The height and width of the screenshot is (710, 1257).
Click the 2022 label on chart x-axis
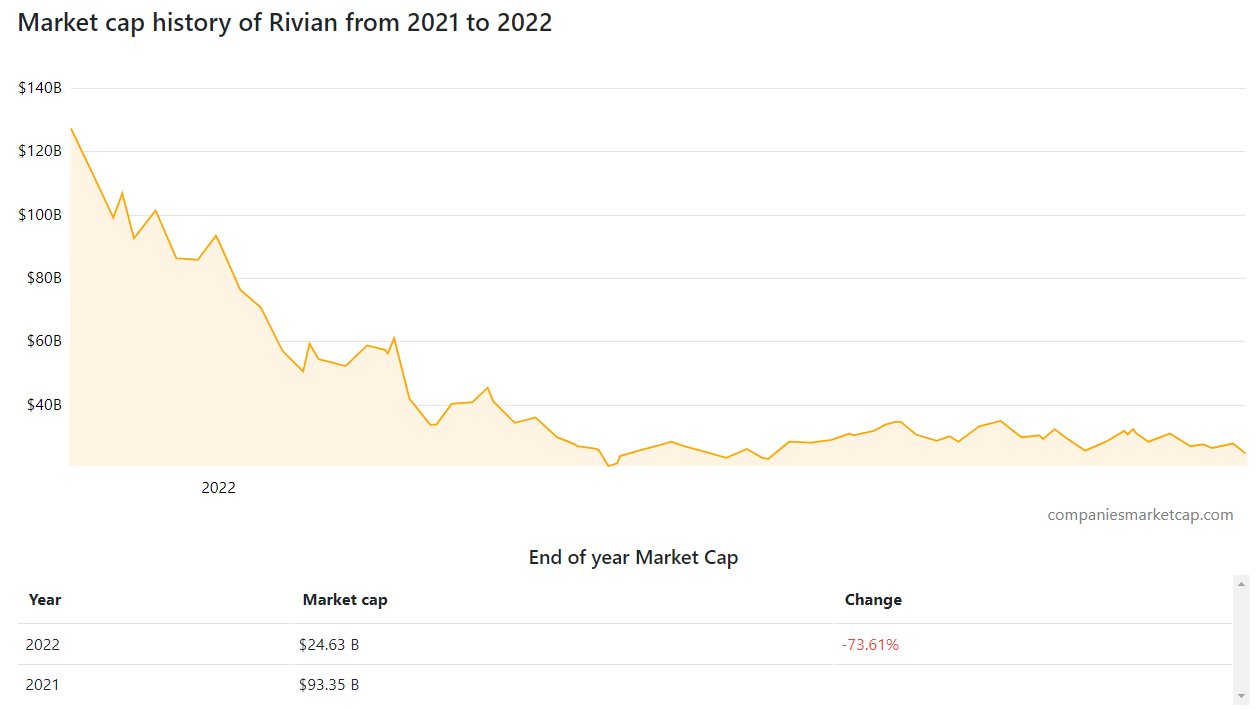tap(218, 488)
